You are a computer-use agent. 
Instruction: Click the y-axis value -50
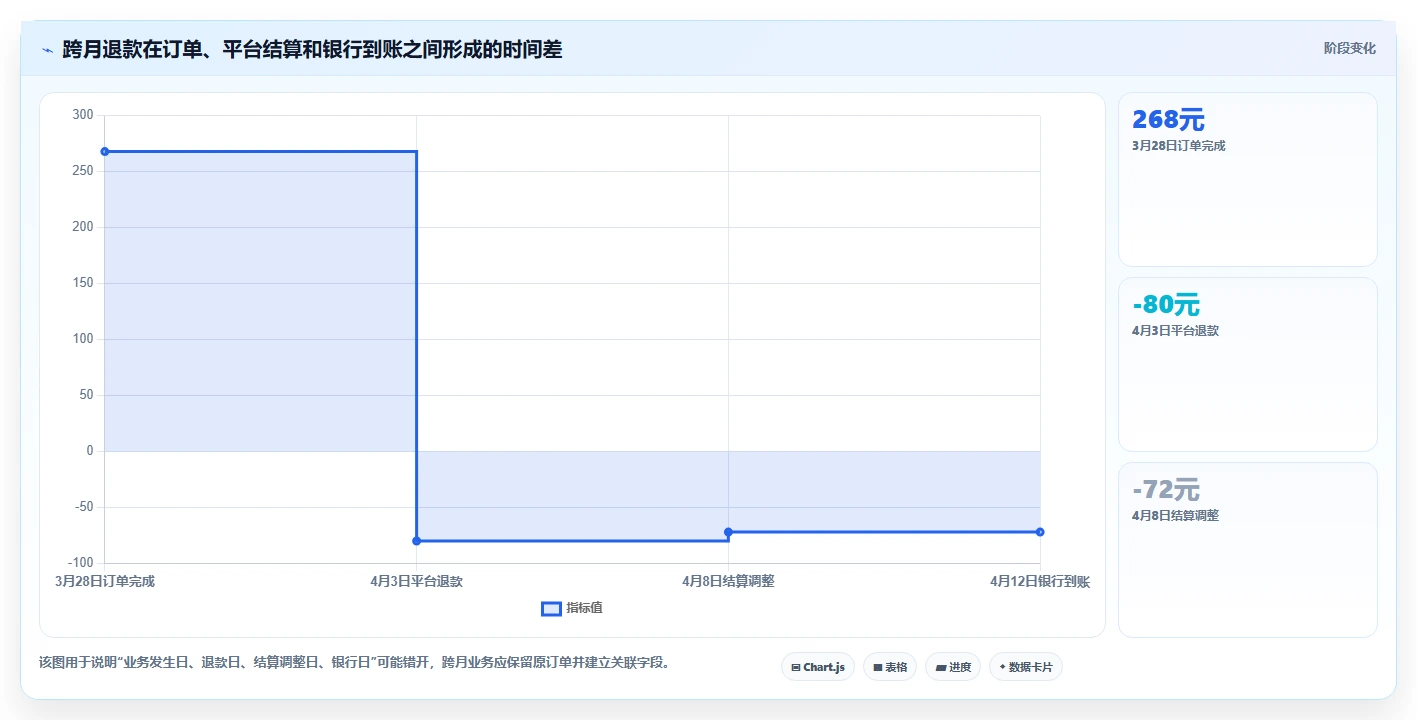[82, 507]
